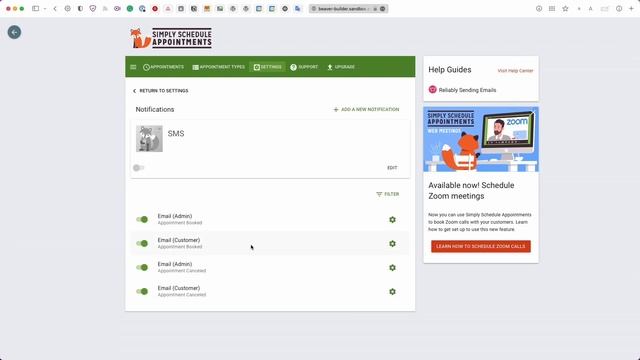Screen dimensions: 640x360
Task: Go to the Support tab
Action: (x=304, y=67)
